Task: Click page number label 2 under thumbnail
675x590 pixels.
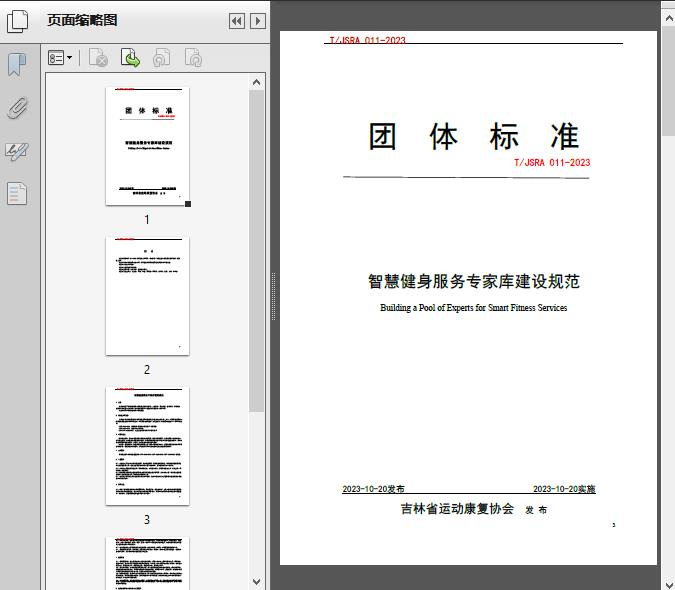Action: click(147, 370)
